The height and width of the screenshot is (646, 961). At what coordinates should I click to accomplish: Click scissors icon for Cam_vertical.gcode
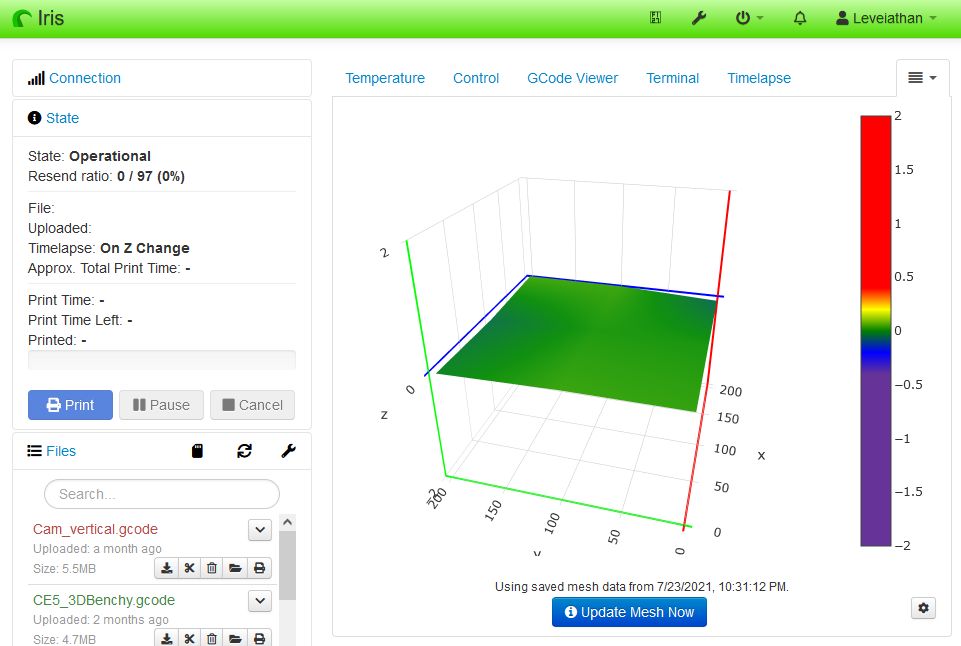point(189,568)
